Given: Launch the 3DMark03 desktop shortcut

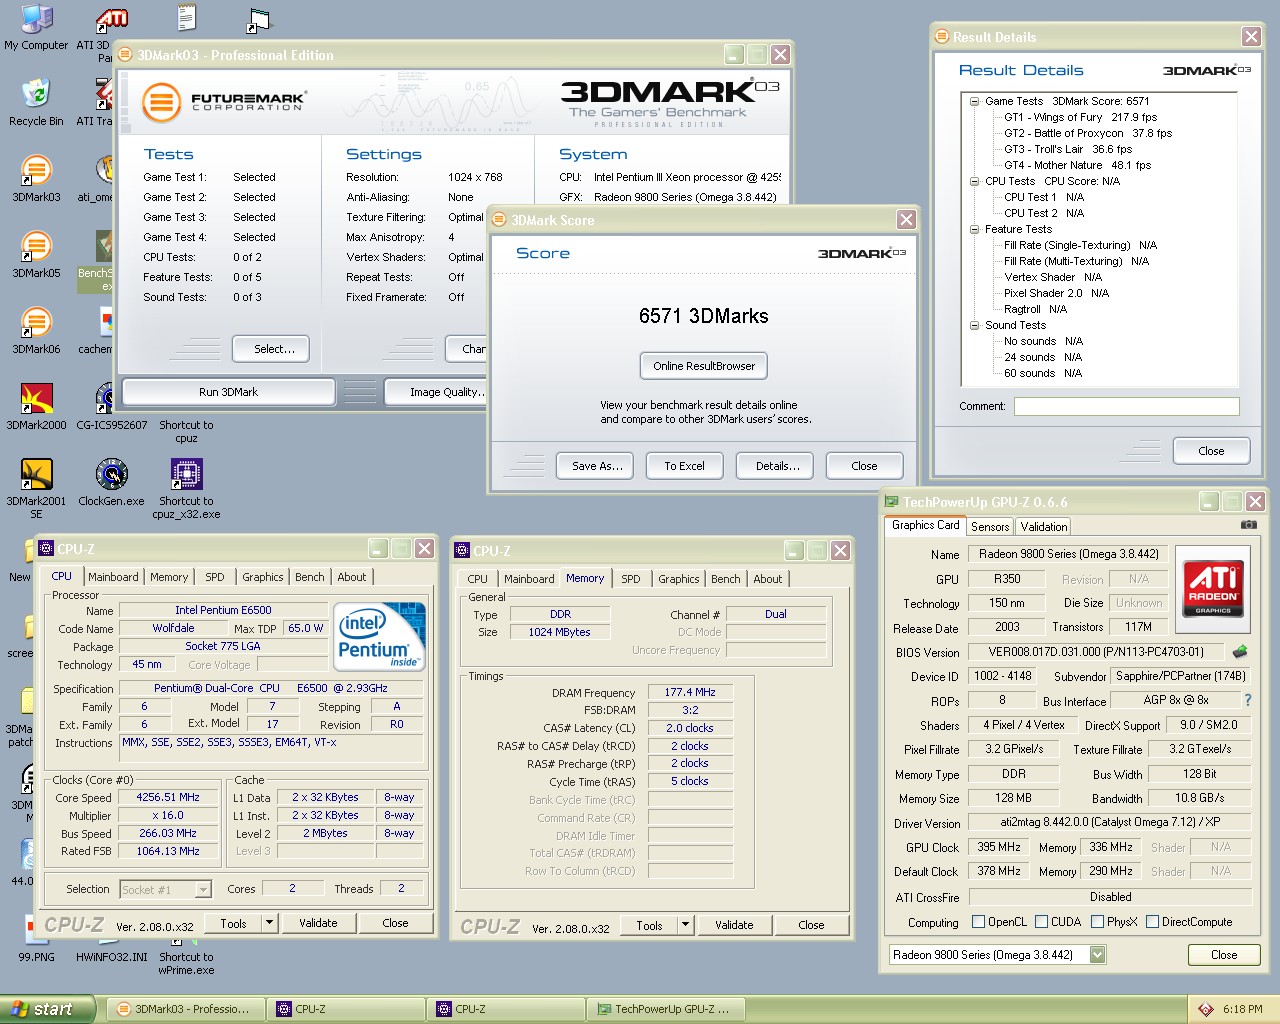Looking at the screenshot, I should pos(36,178).
